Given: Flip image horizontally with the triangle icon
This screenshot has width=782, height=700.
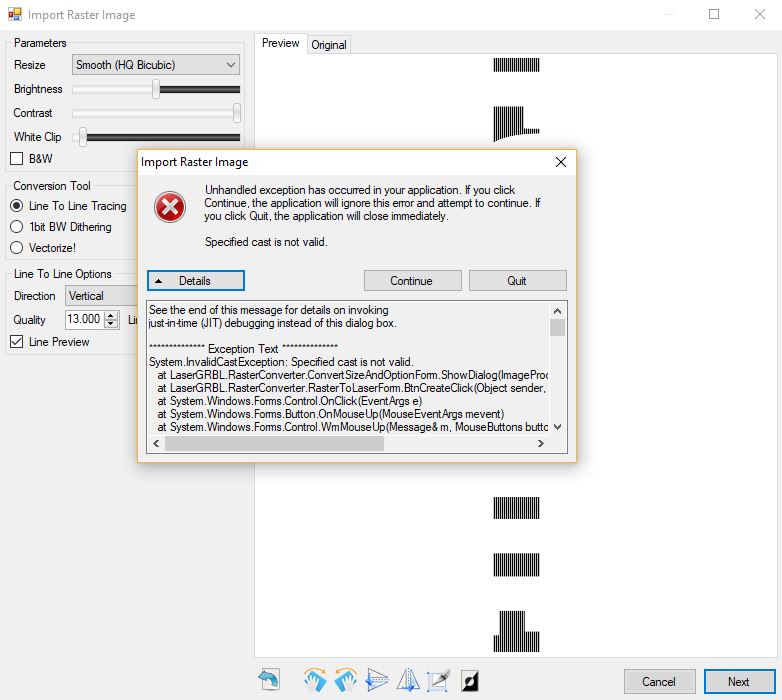Looking at the screenshot, I should coord(408,680).
